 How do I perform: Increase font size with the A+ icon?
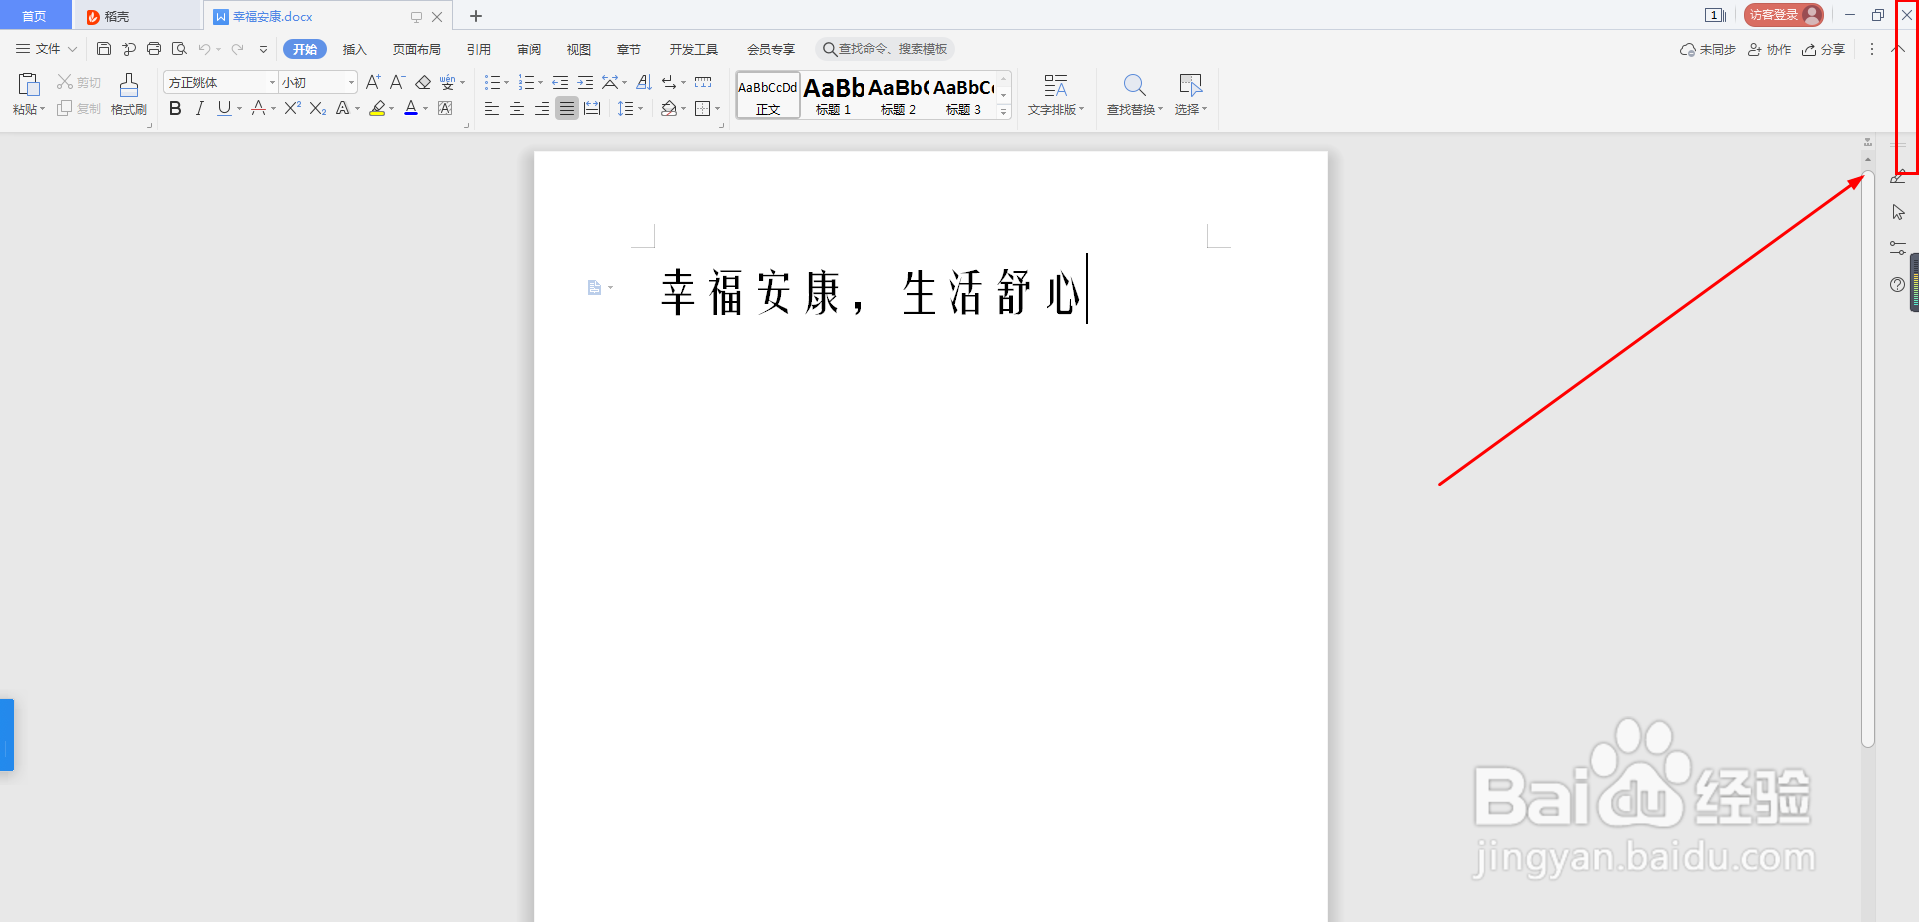coord(373,82)
